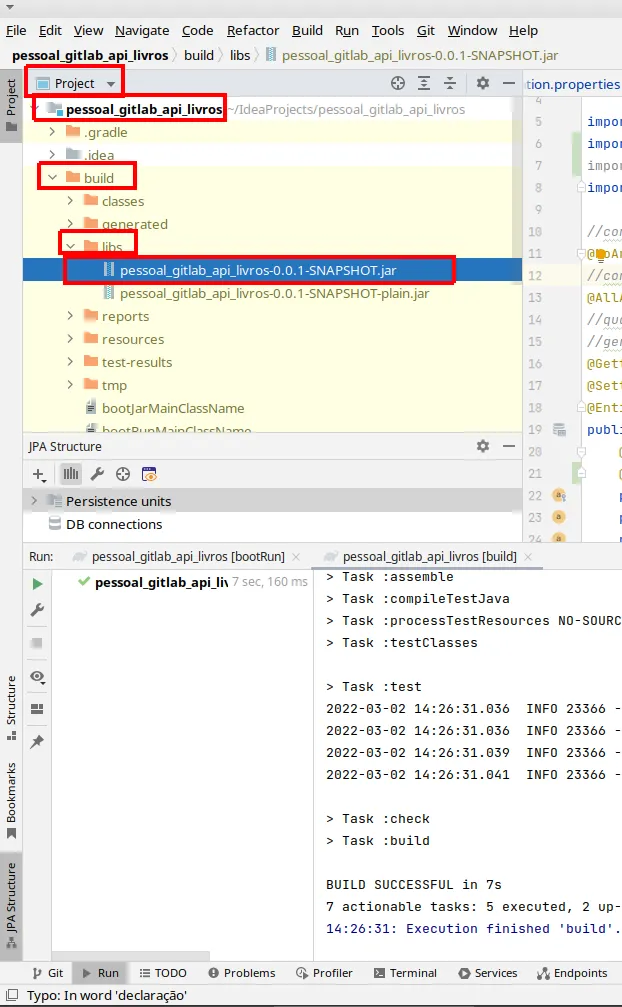Image resolution: width=622 pixels, height=1007 pixels.
Task: Click the Stop icon in Run toolbar
Action: pos(37,643)
